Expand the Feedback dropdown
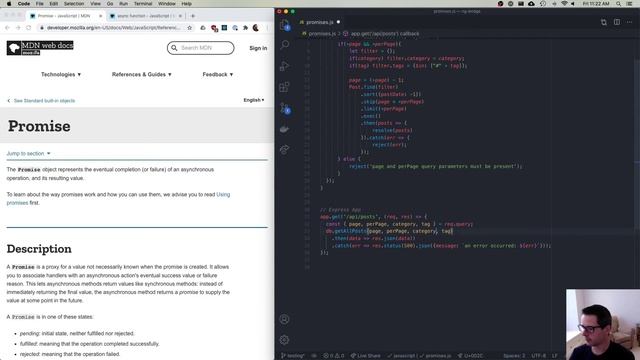640x360 pixels. 218,74
